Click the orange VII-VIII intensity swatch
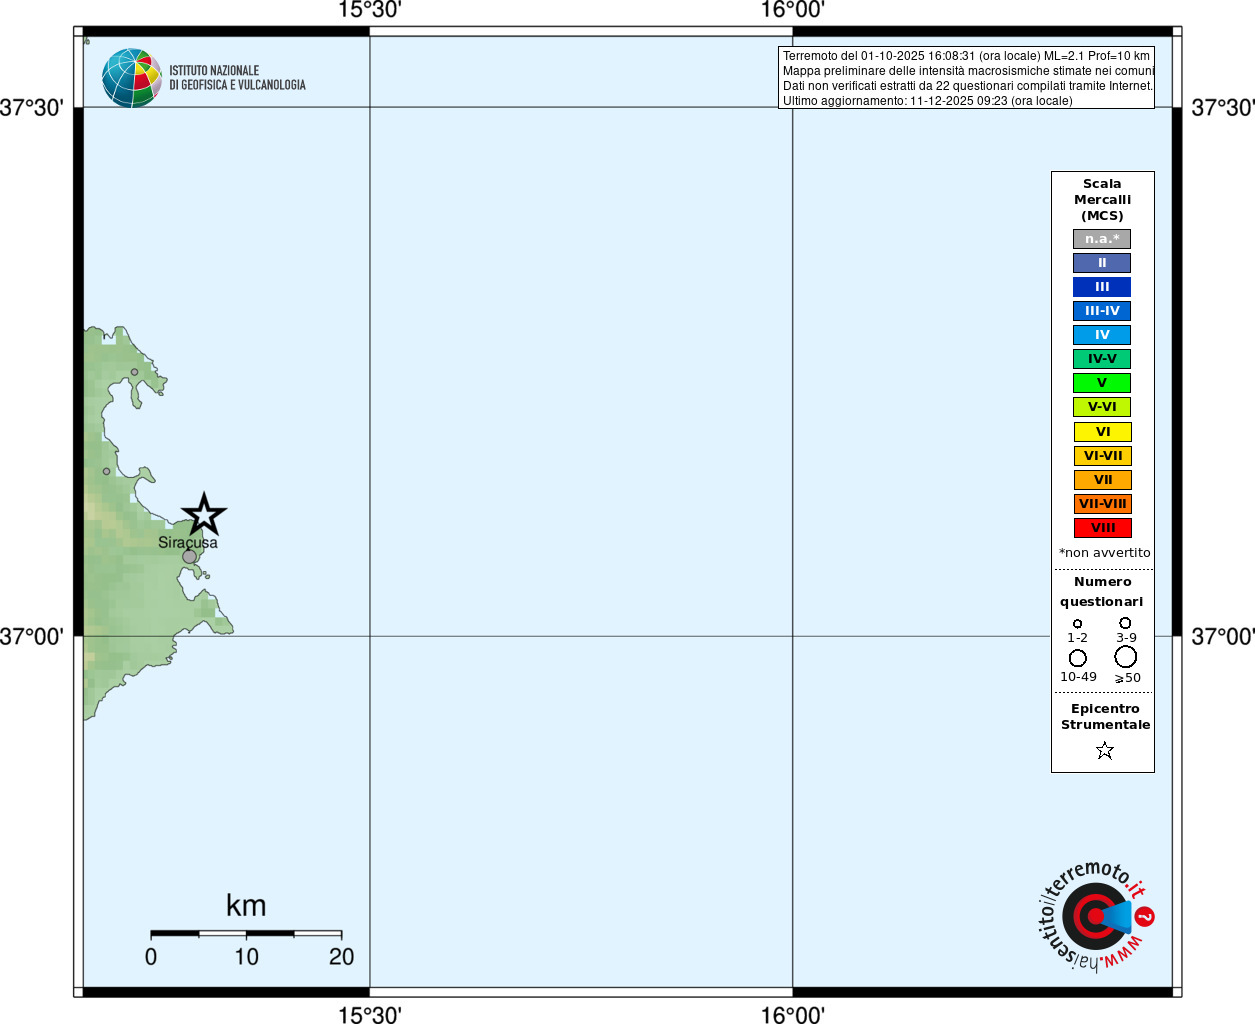Screen dimensions: 1255x1024 [1102, 504]
